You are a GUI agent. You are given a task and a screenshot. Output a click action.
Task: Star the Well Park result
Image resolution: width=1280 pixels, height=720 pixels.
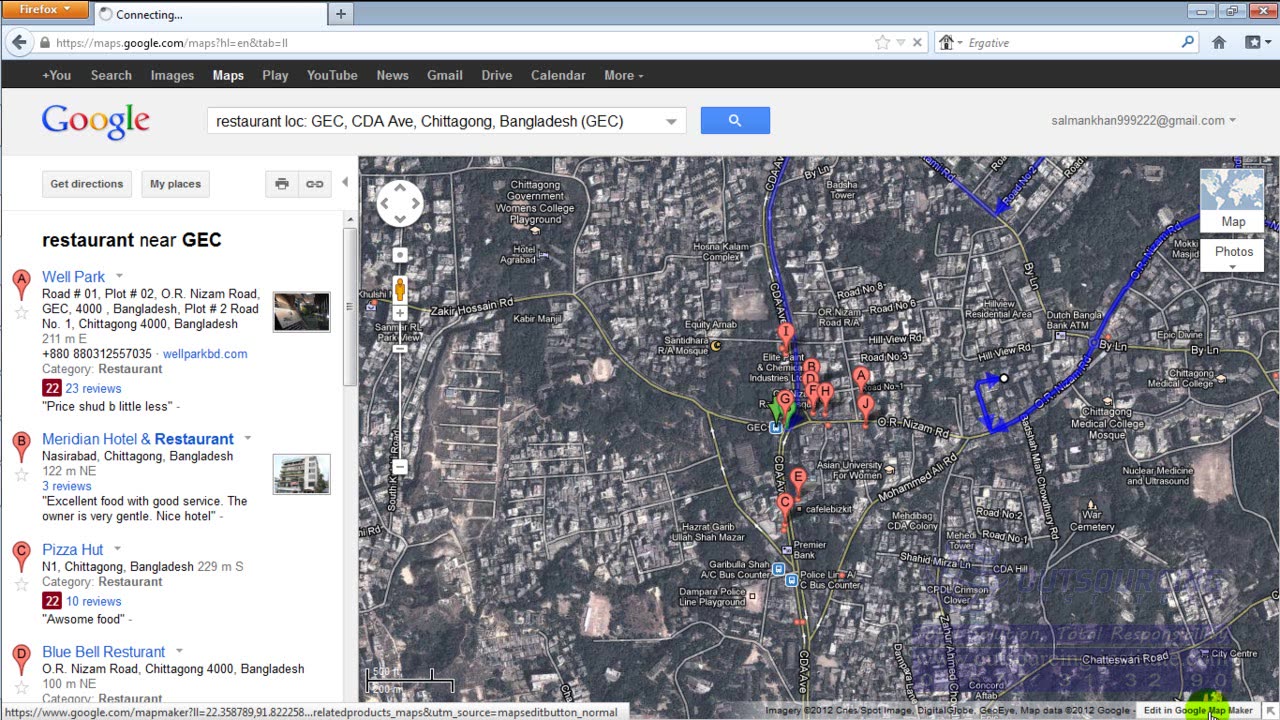[21, 313]
